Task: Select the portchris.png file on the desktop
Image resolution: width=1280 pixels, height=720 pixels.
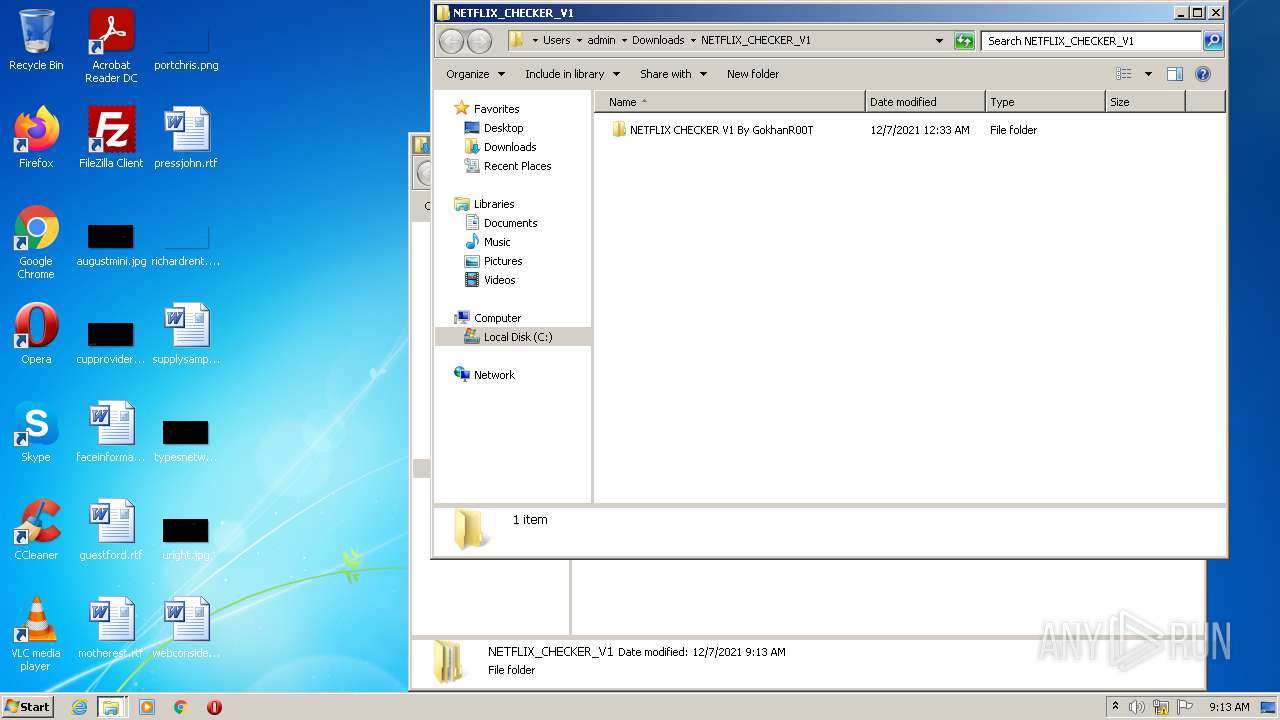Action: 186,46
